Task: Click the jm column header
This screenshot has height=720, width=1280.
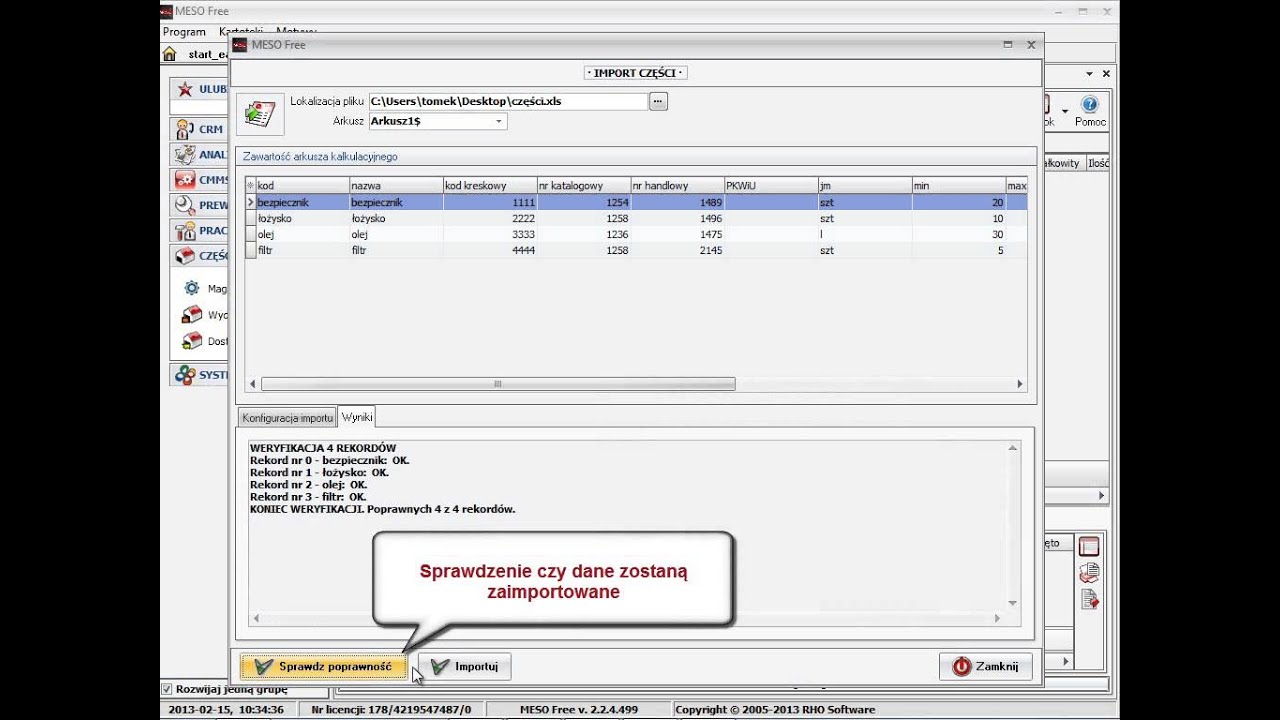Action: [865, 186]
